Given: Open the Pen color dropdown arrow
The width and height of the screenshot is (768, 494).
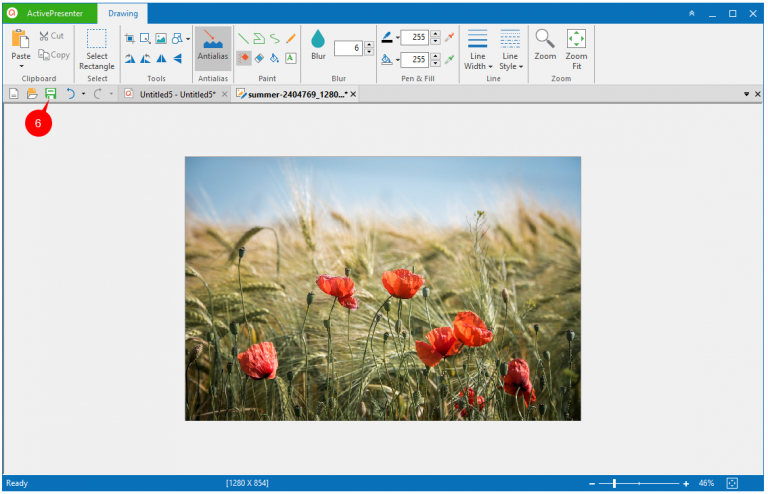Looking at the screenshot, I should (398, 37).
